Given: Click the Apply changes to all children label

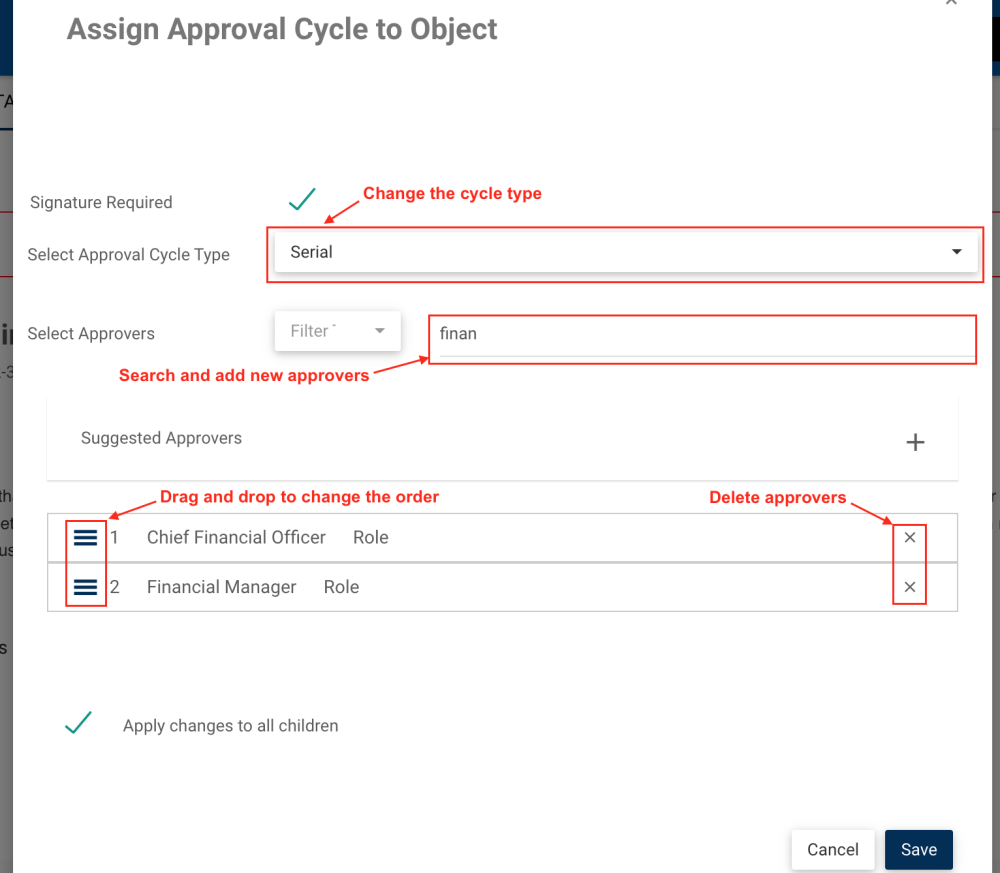Looking at the screenshot, I should tap(230, 726).
